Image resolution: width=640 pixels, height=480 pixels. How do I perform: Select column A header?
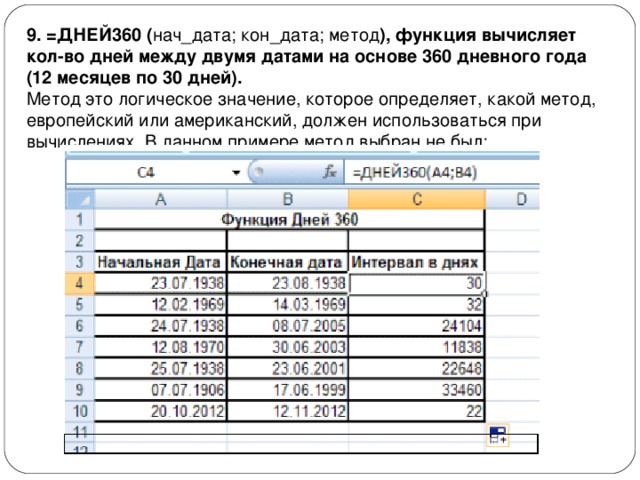coord(160,200)
